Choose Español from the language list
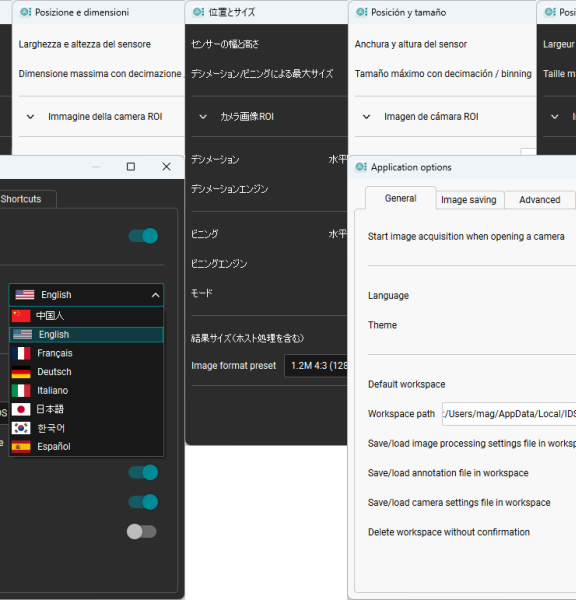576x600 pixels. (86, 447)
